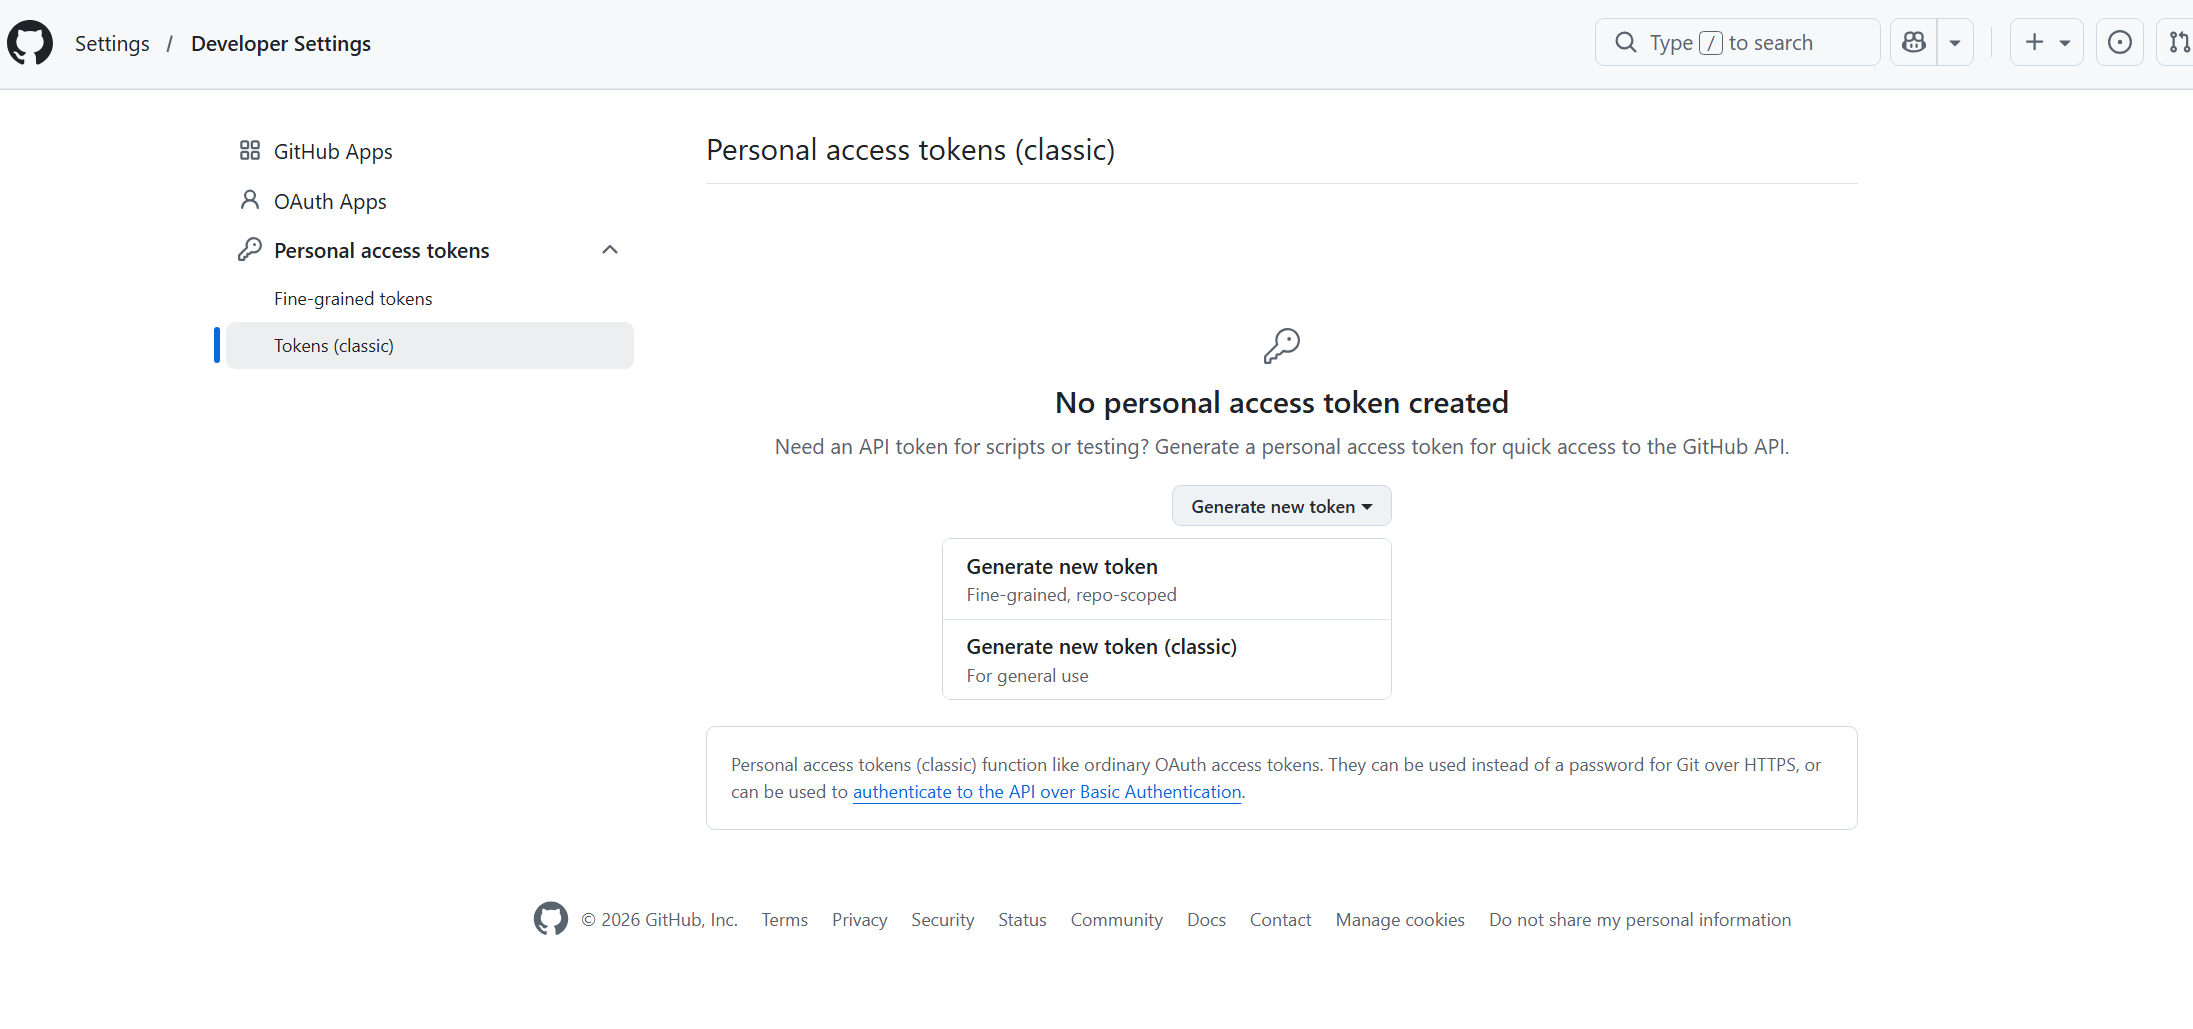Click the OAuth Apps person icon
2193x1029 pixels.
[250, 201]
